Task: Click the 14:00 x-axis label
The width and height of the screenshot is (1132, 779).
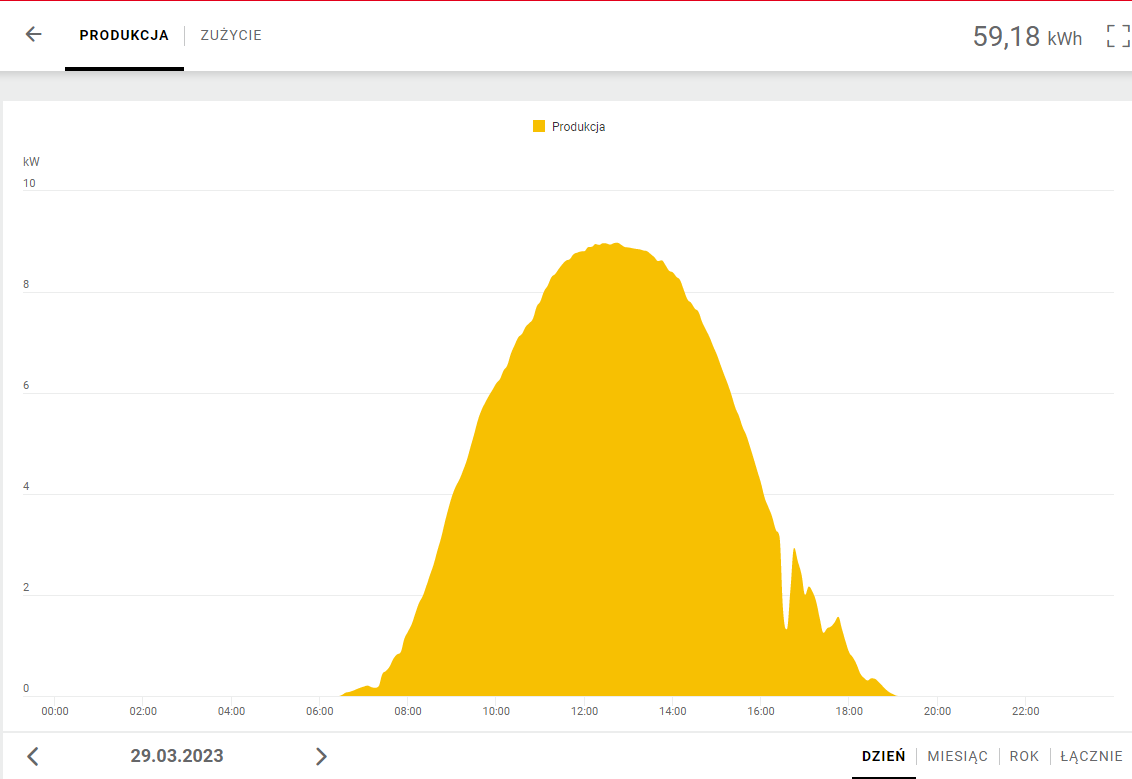Action: [672, 711]
